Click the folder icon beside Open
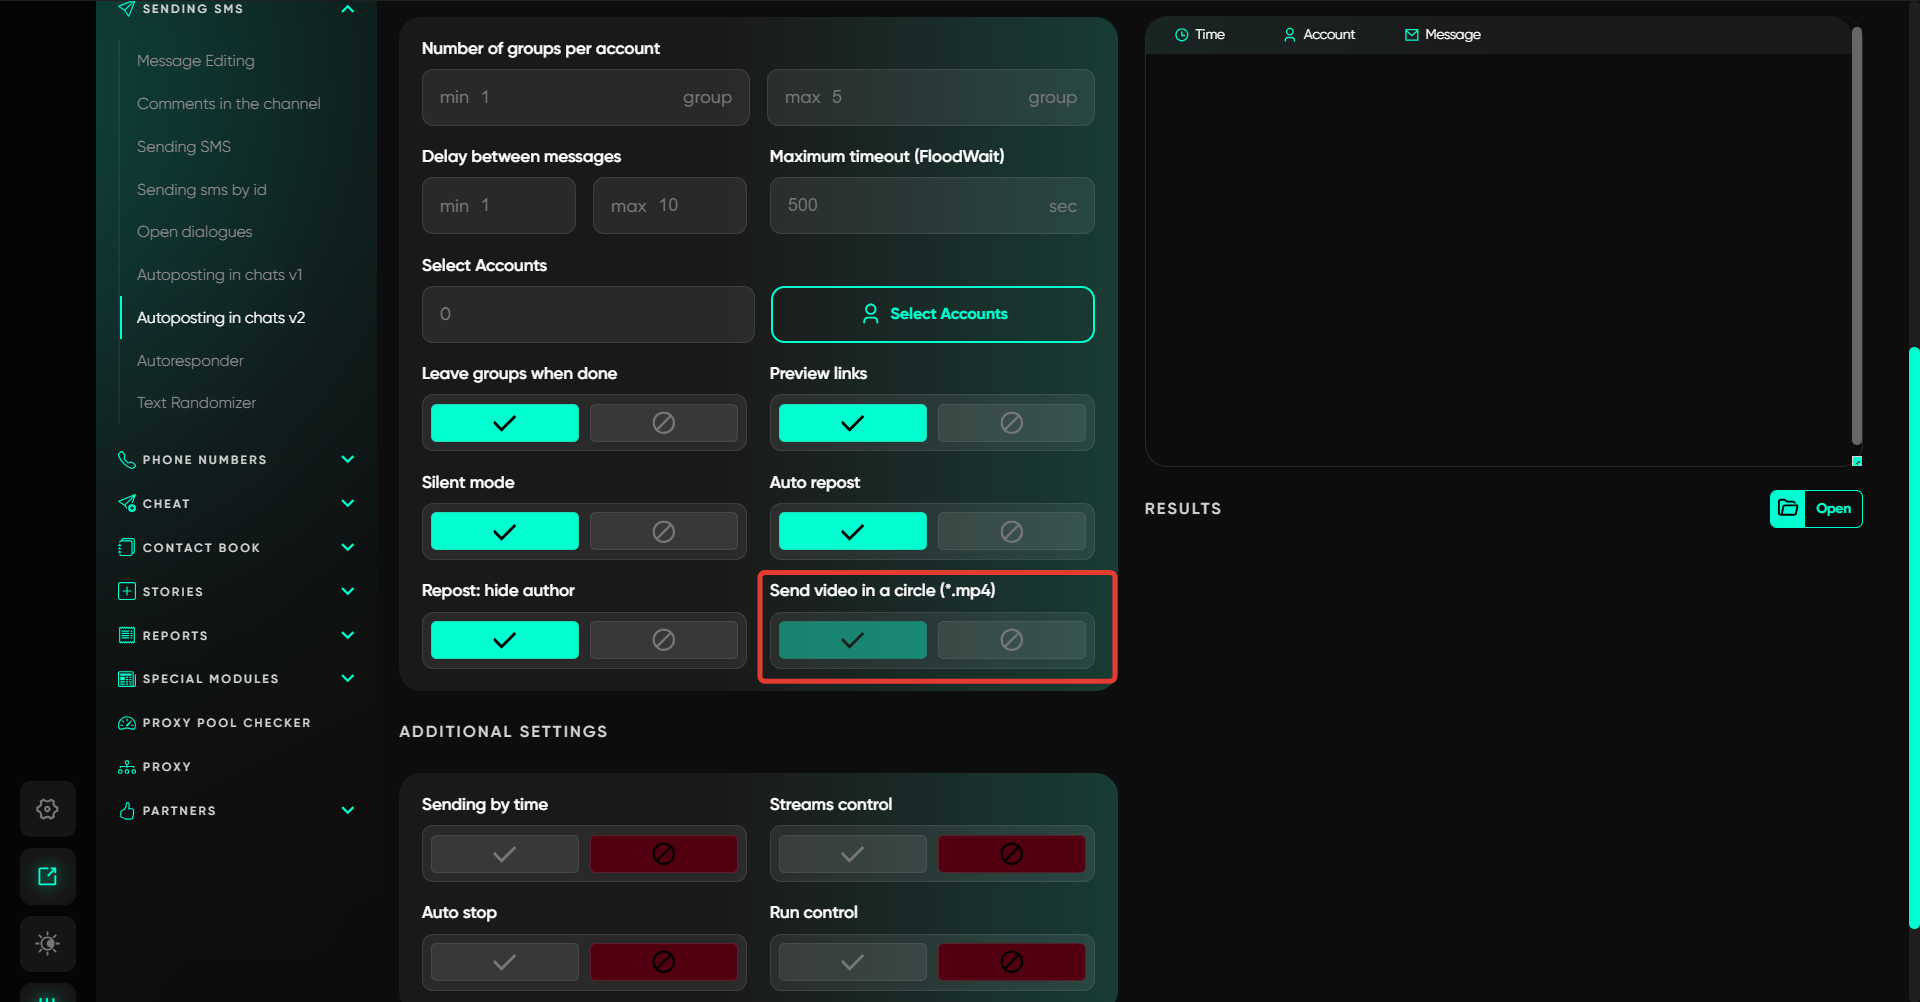 pyautogui.click(x=1788, y=508)
